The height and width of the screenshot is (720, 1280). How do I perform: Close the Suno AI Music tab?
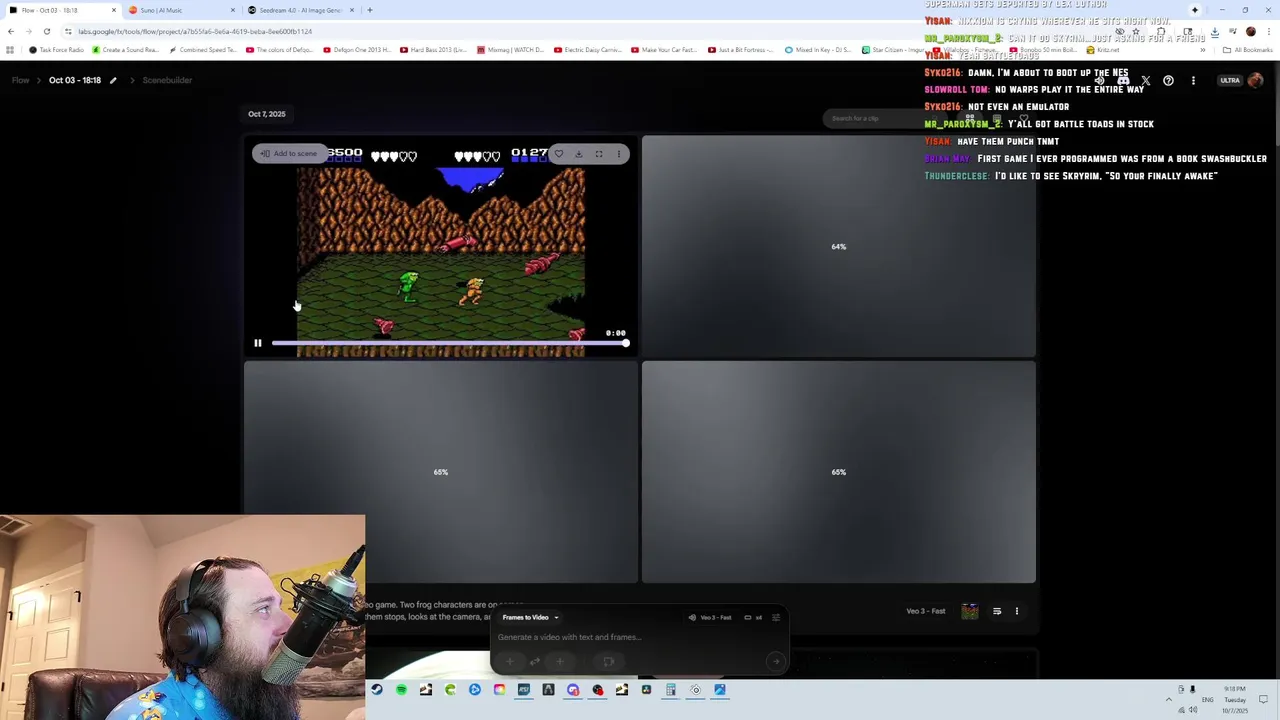click(x=233, y=10)
